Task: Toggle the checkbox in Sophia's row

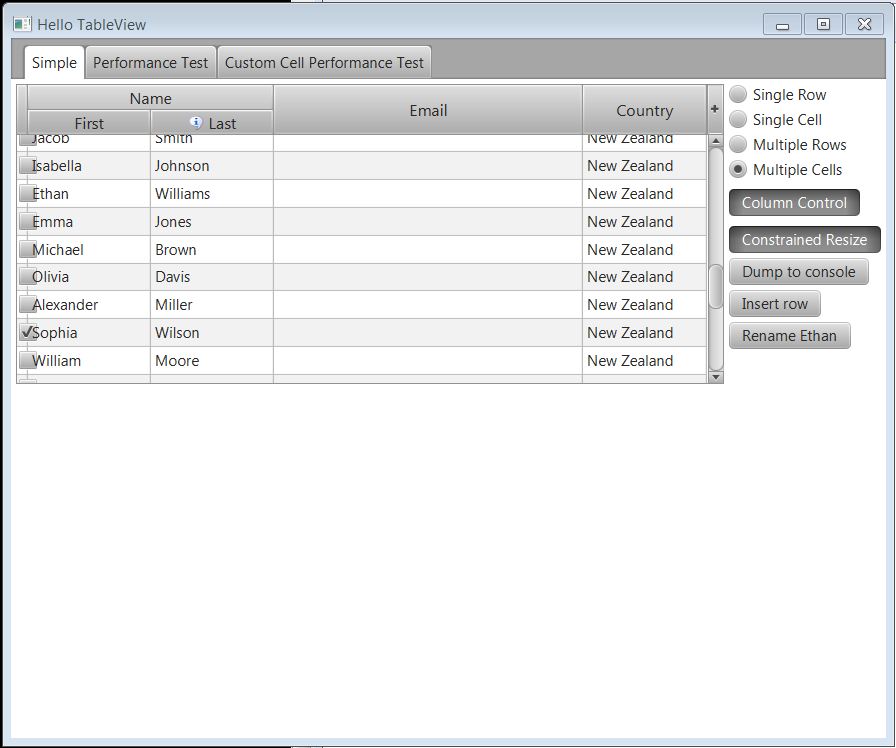Action: tap(27, 333)
